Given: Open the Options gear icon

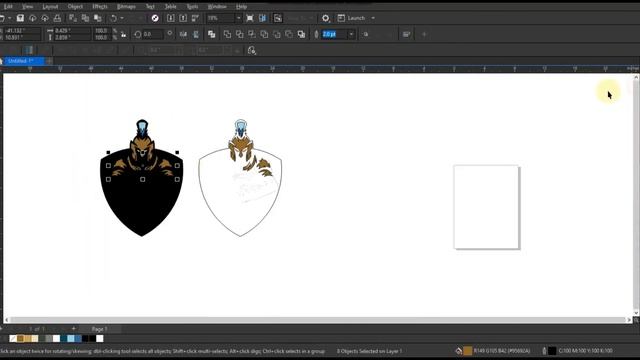Looking at the screenshot, I should [x=325, y=18].
